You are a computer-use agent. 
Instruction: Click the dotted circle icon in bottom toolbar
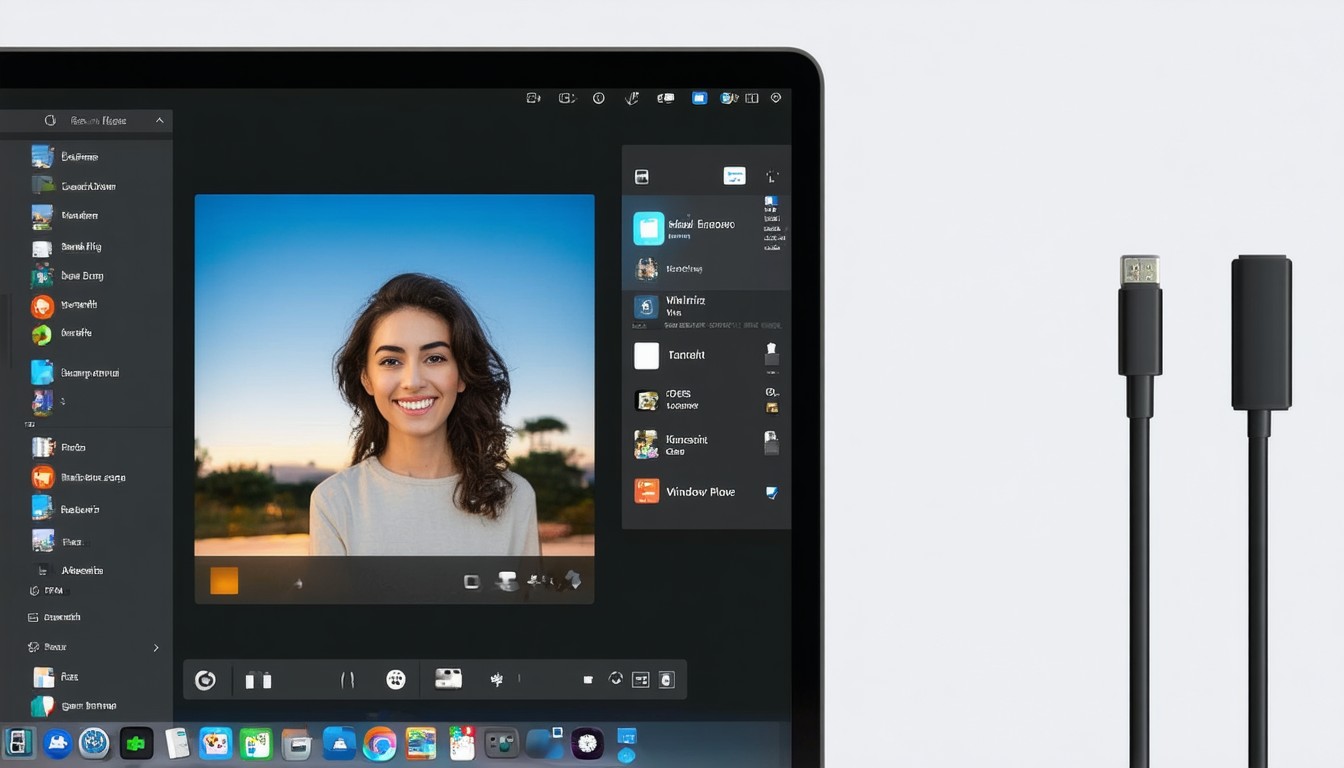tap(396, 680)
